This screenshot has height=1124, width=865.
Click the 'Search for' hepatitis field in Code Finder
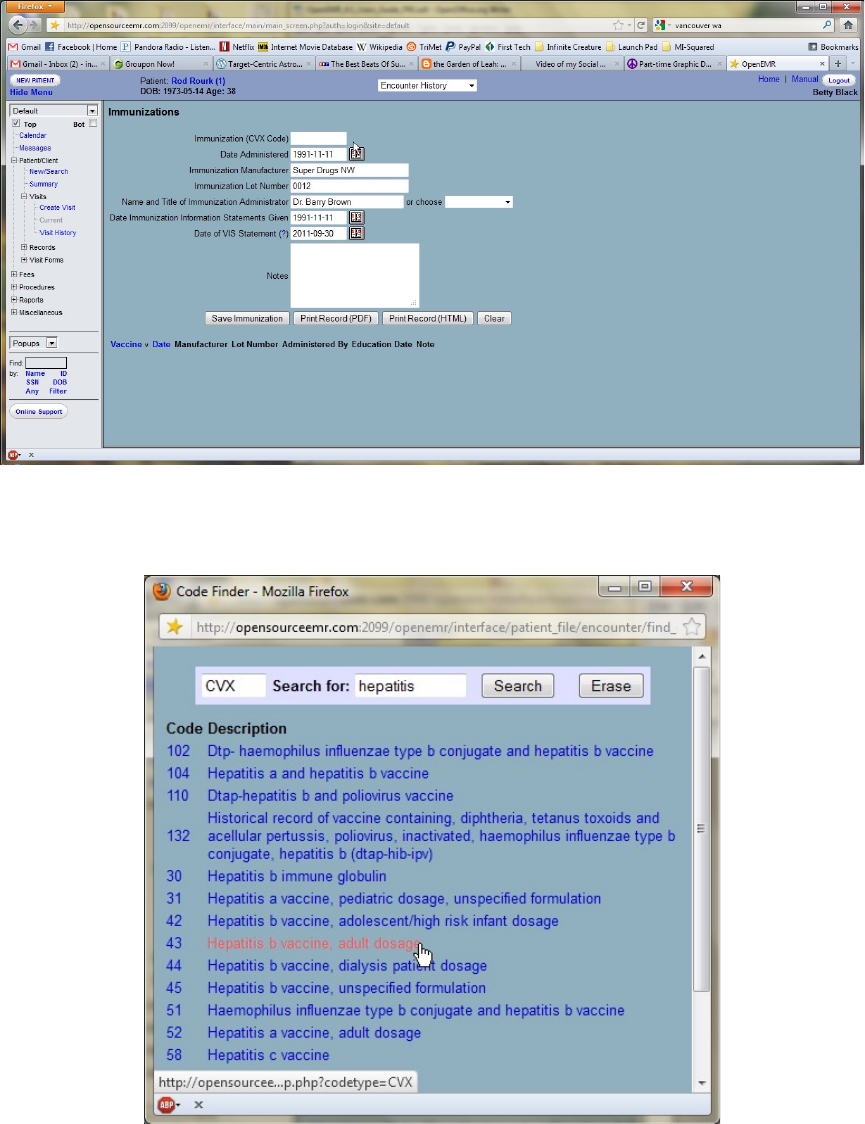(x=410, y=686)
